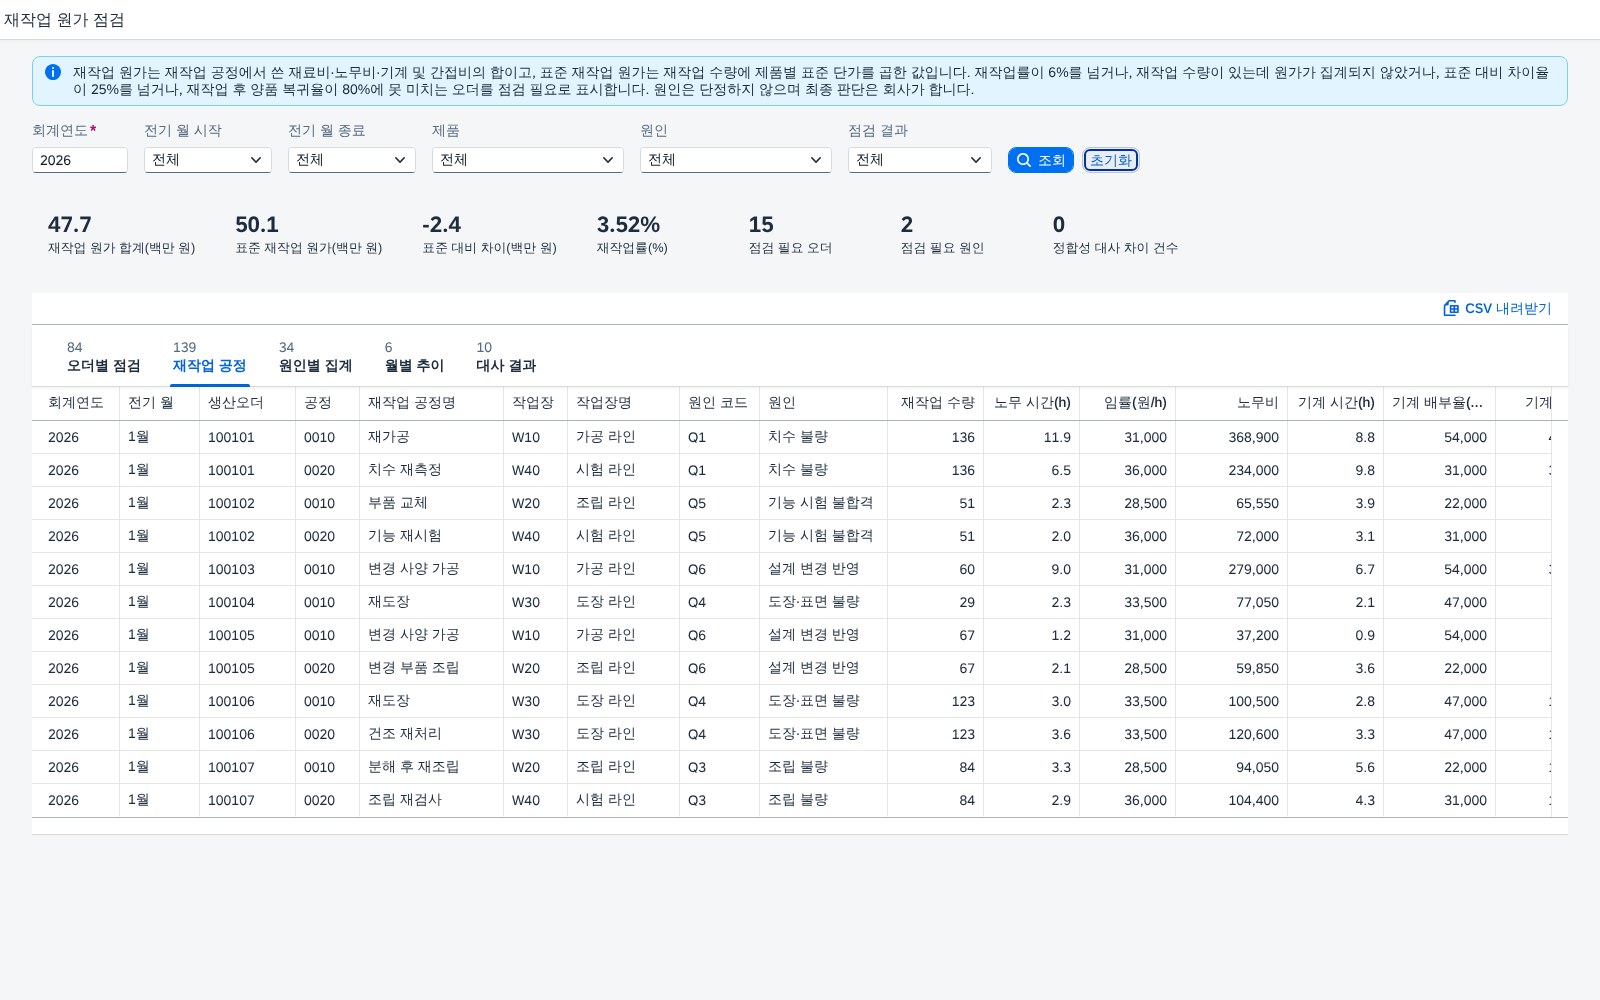Screen dimensions: 1600x1000
Task: Click the 회계연도 input field showing 2026
Action: (80, 160)
